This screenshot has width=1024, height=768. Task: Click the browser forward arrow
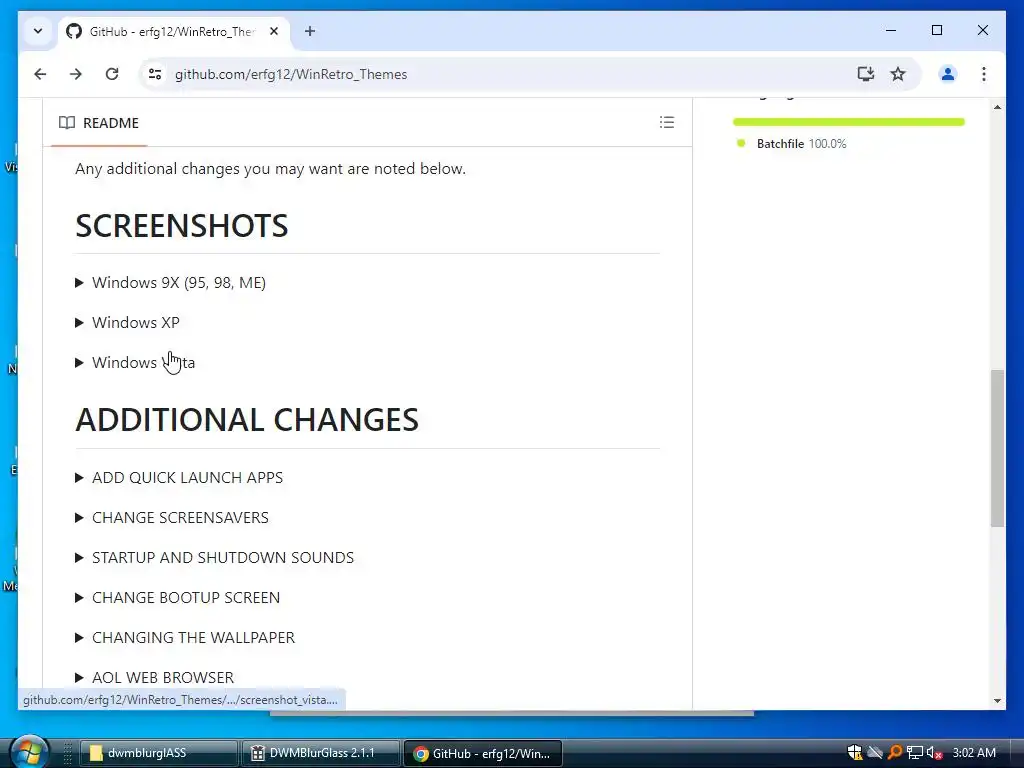point(76,74)
